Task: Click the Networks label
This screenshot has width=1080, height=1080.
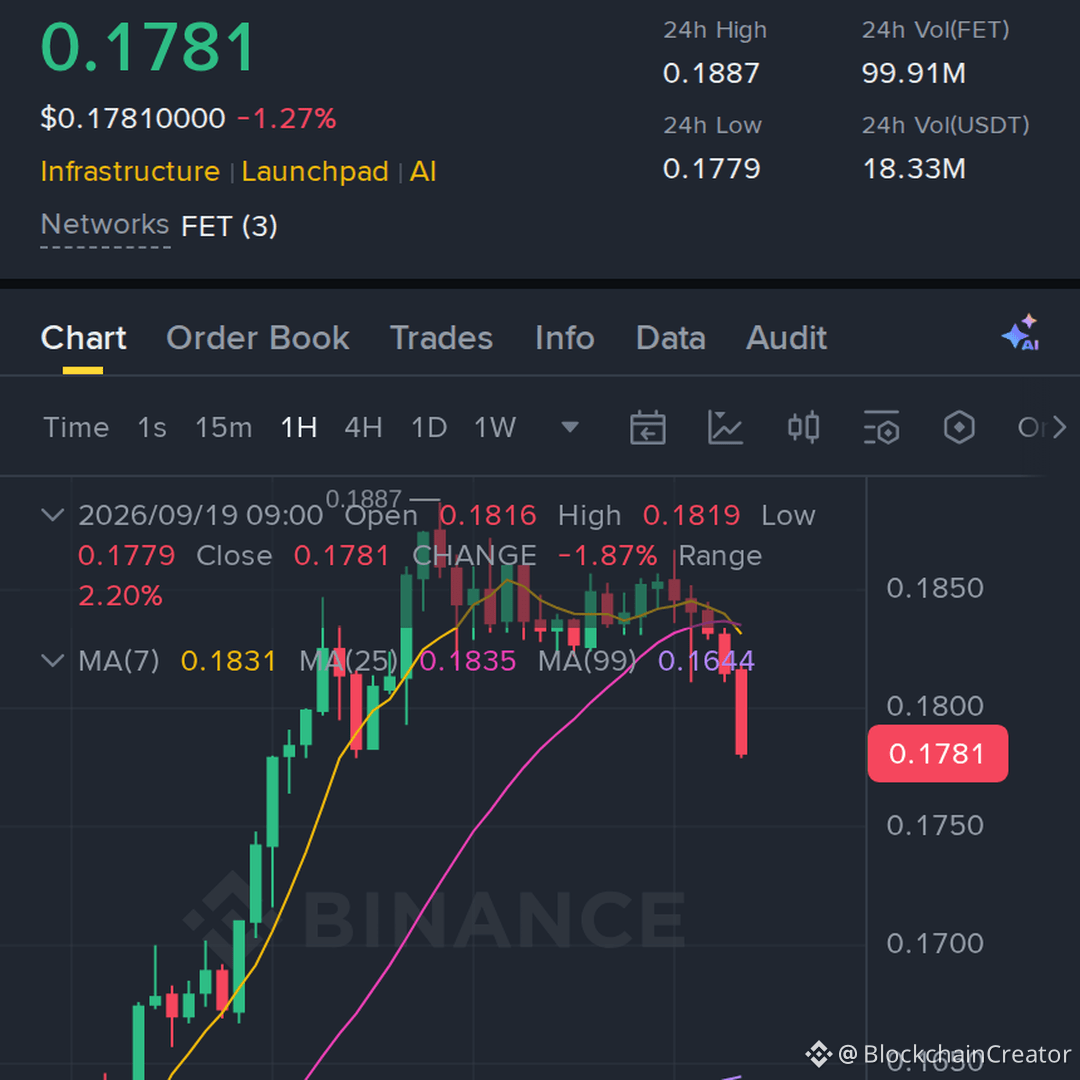Action: coord(105,225)
